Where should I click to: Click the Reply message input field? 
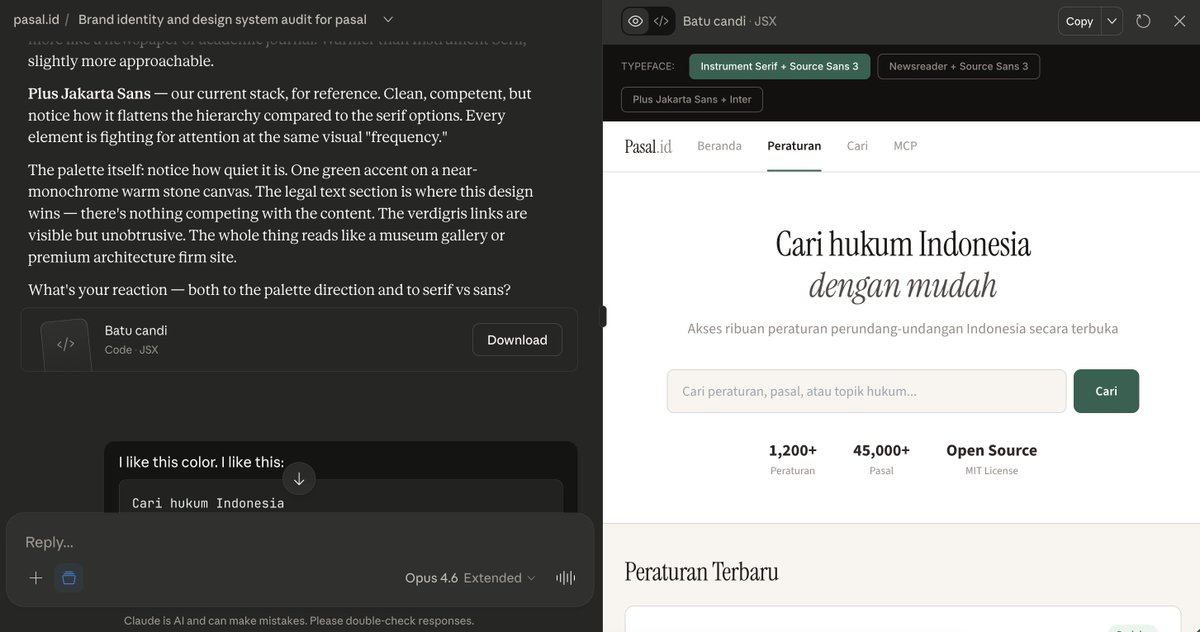point(299,542)
